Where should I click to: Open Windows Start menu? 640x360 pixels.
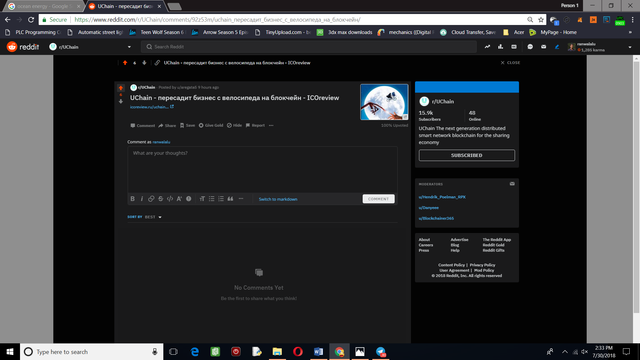[10, 351]
